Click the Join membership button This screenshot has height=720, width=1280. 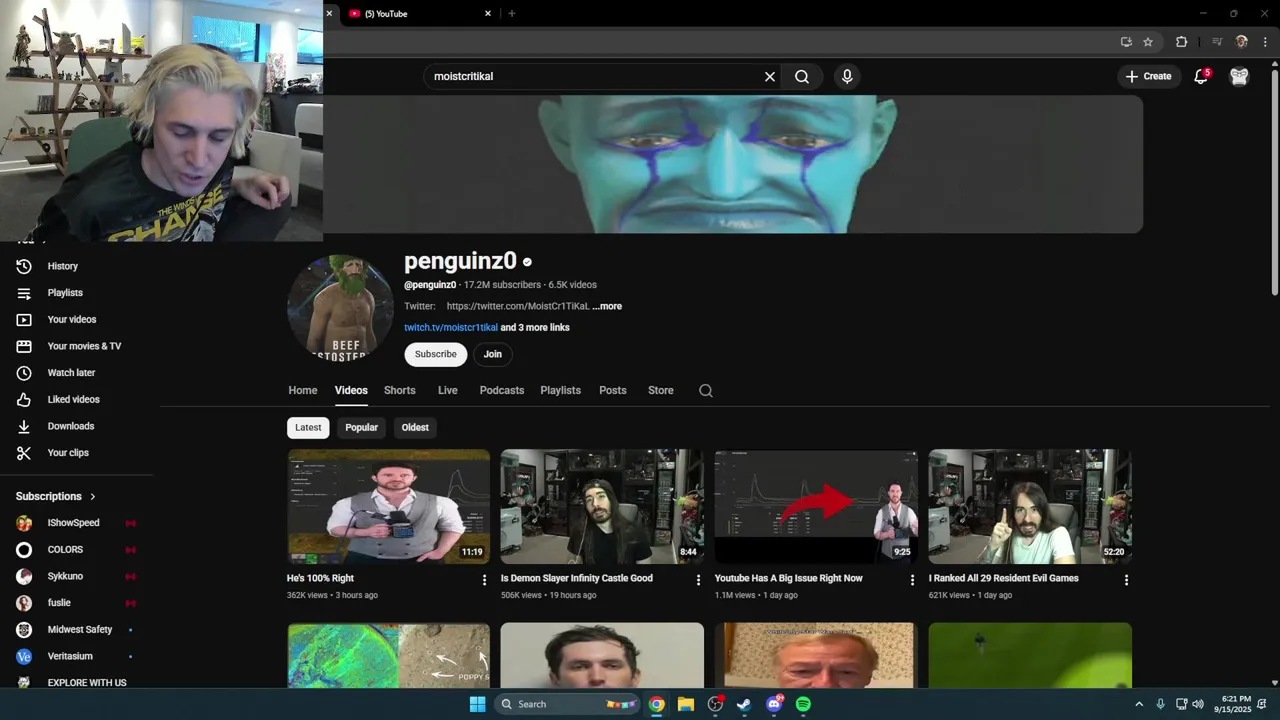[493, 354]
